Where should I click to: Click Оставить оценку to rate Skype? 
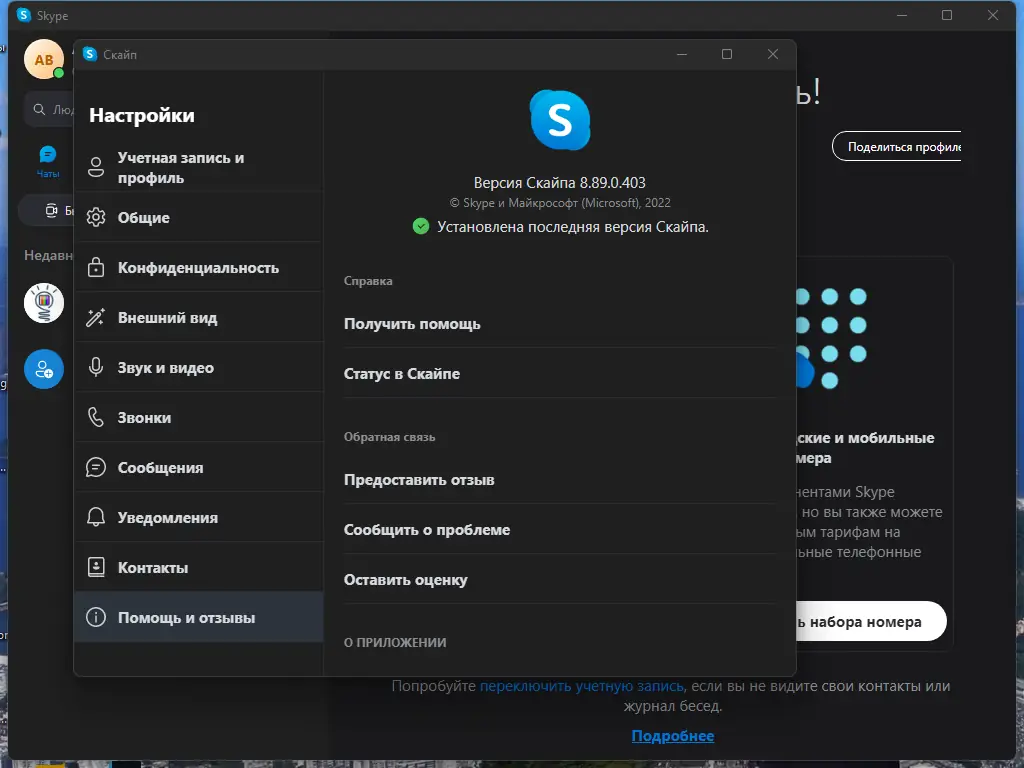click(408, 579)
